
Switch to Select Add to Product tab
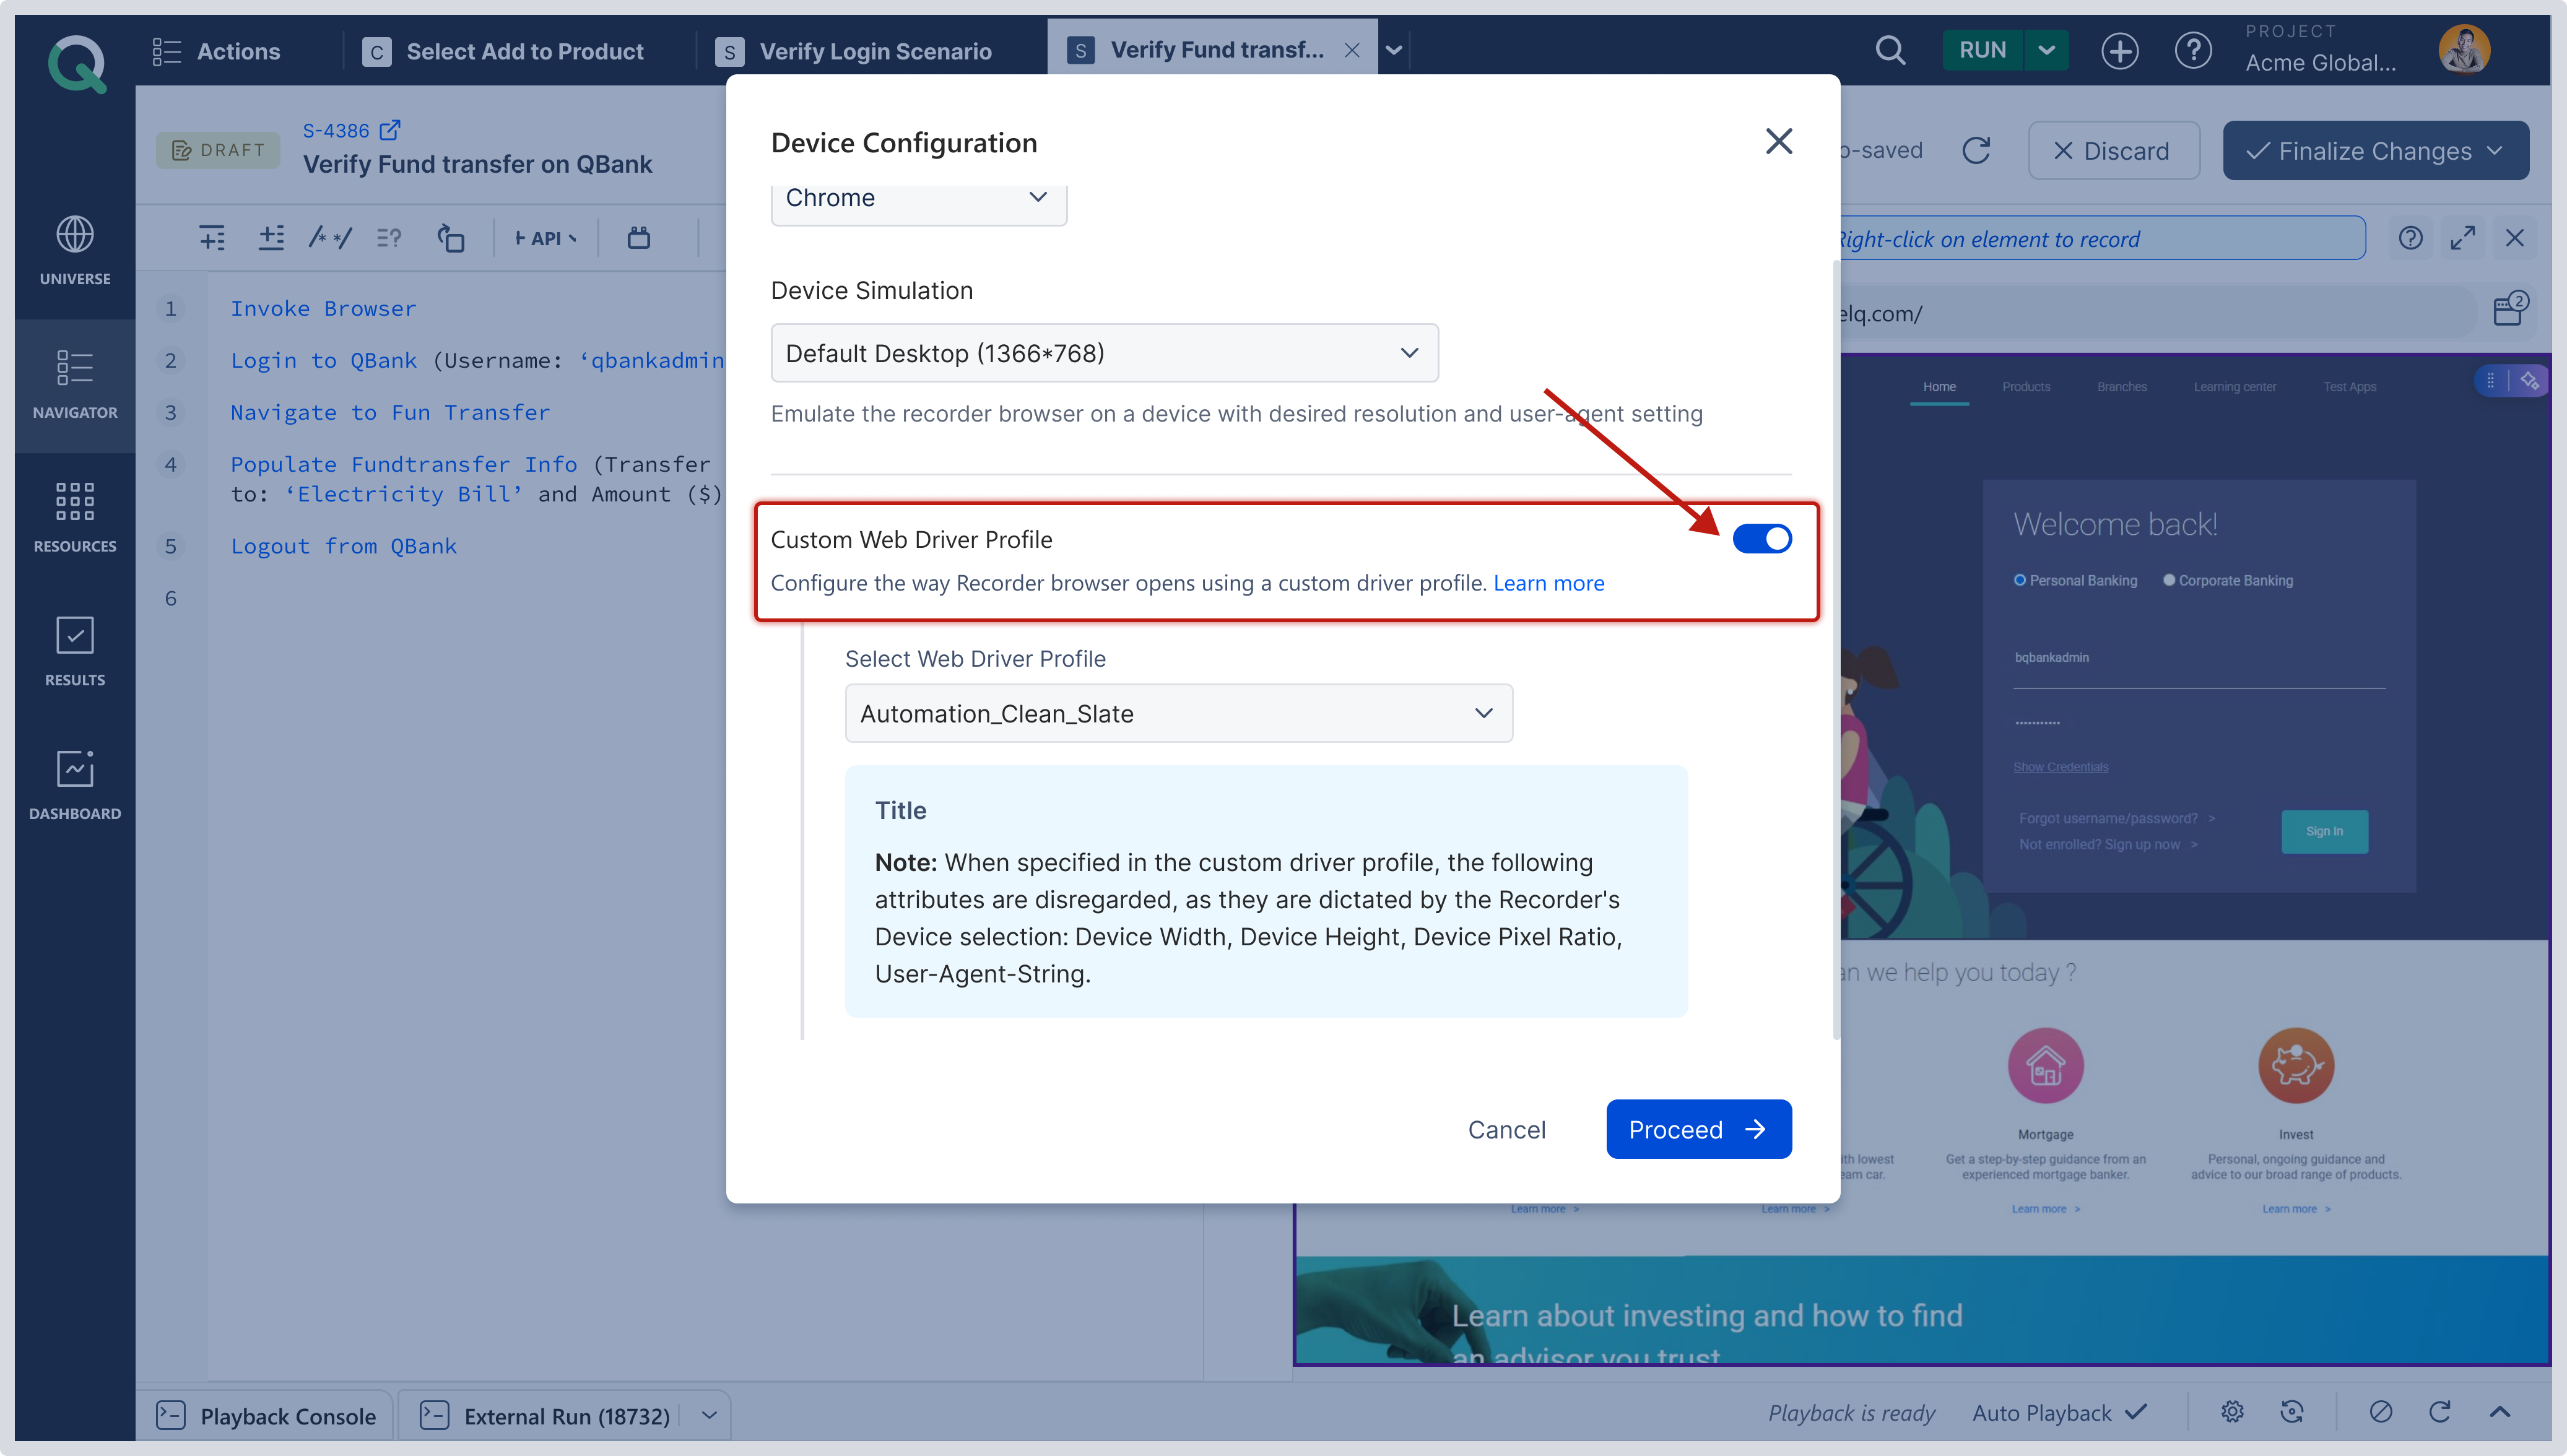503,51
